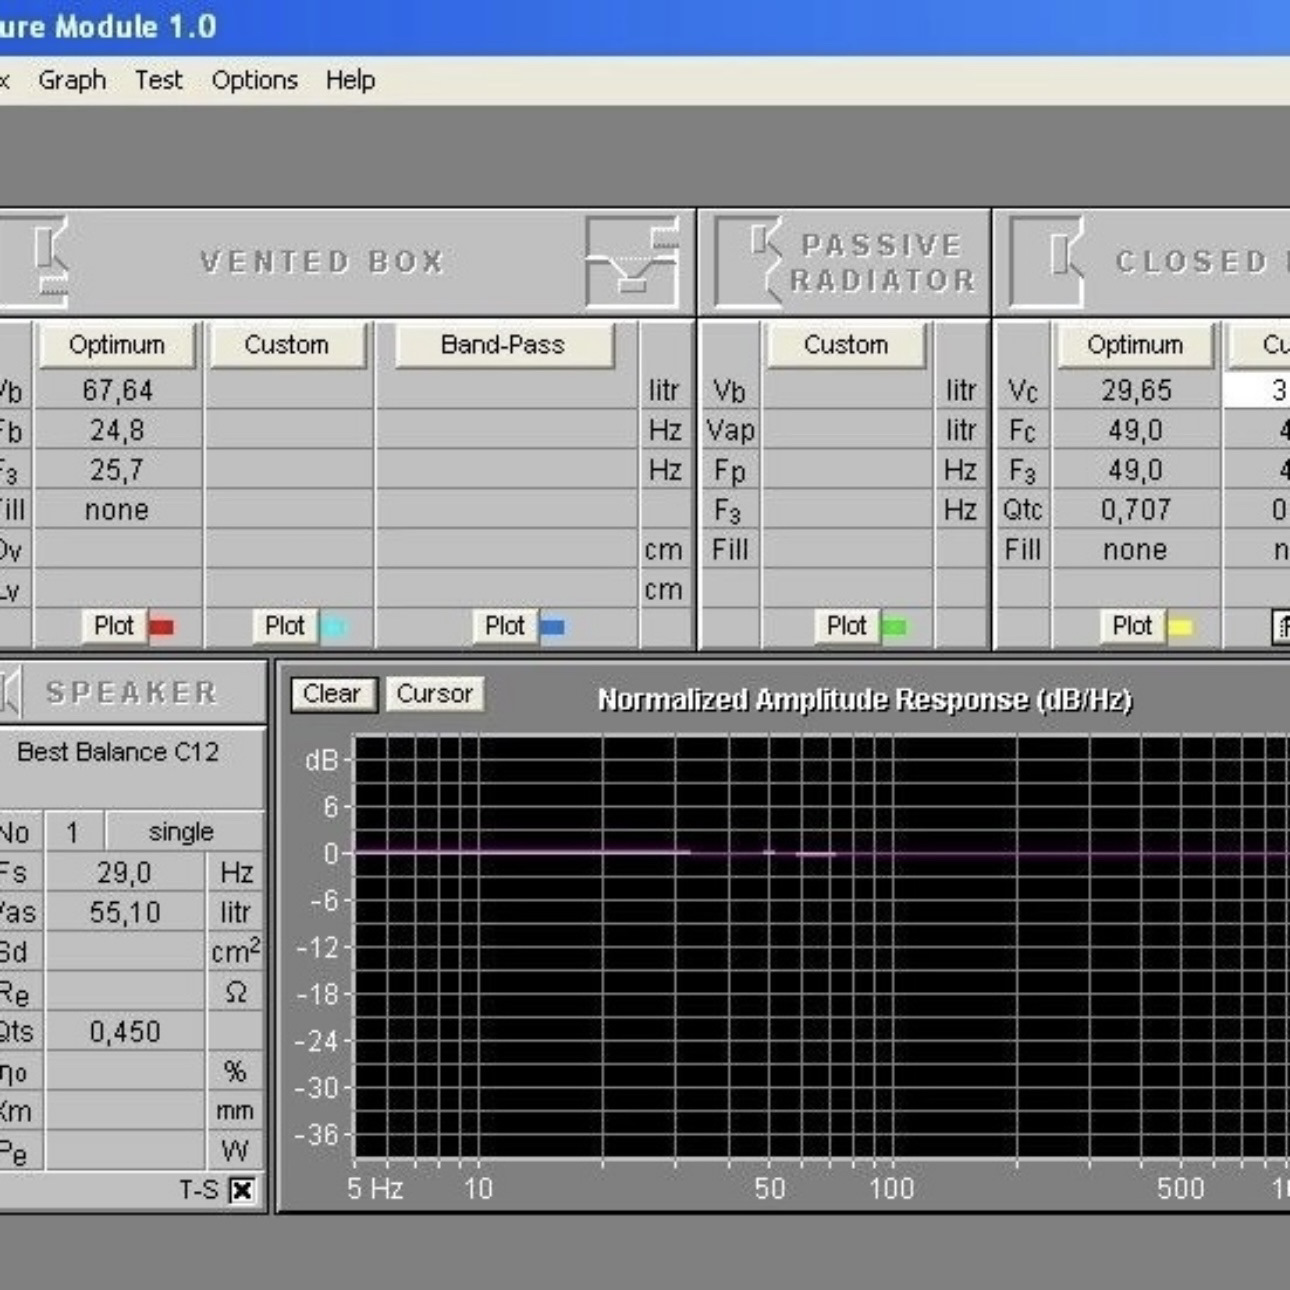Enable the graph Cursor button
The width and height of the screenshot is (1290, 1290).
434,694
